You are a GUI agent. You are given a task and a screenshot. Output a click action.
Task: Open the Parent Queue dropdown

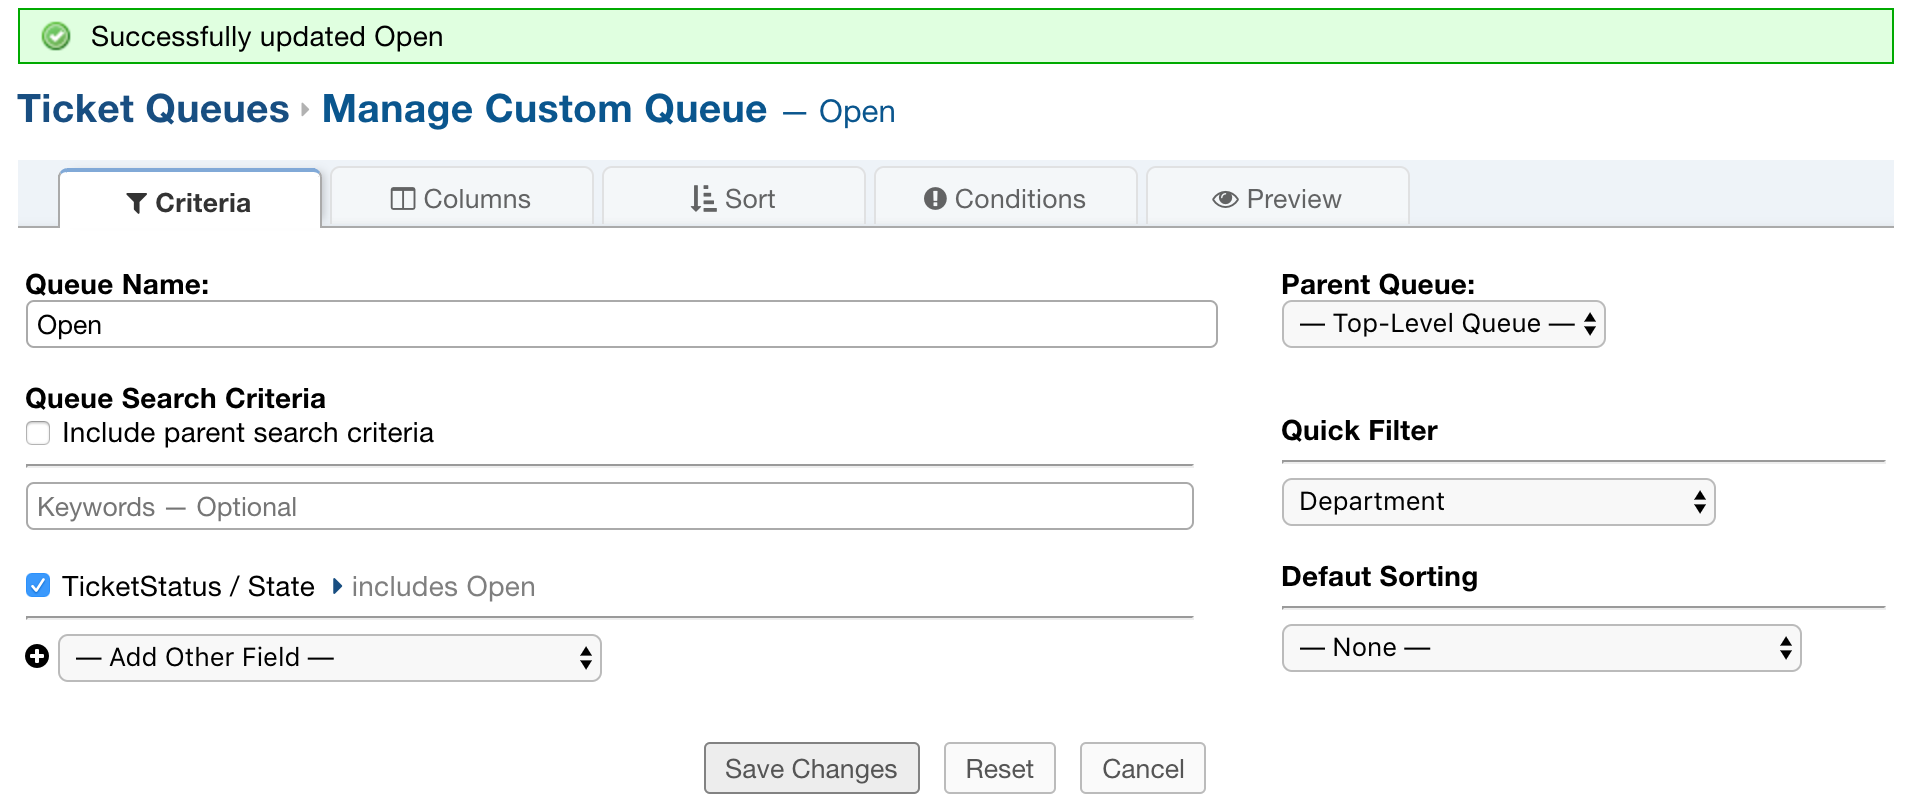click(1443, 324)
